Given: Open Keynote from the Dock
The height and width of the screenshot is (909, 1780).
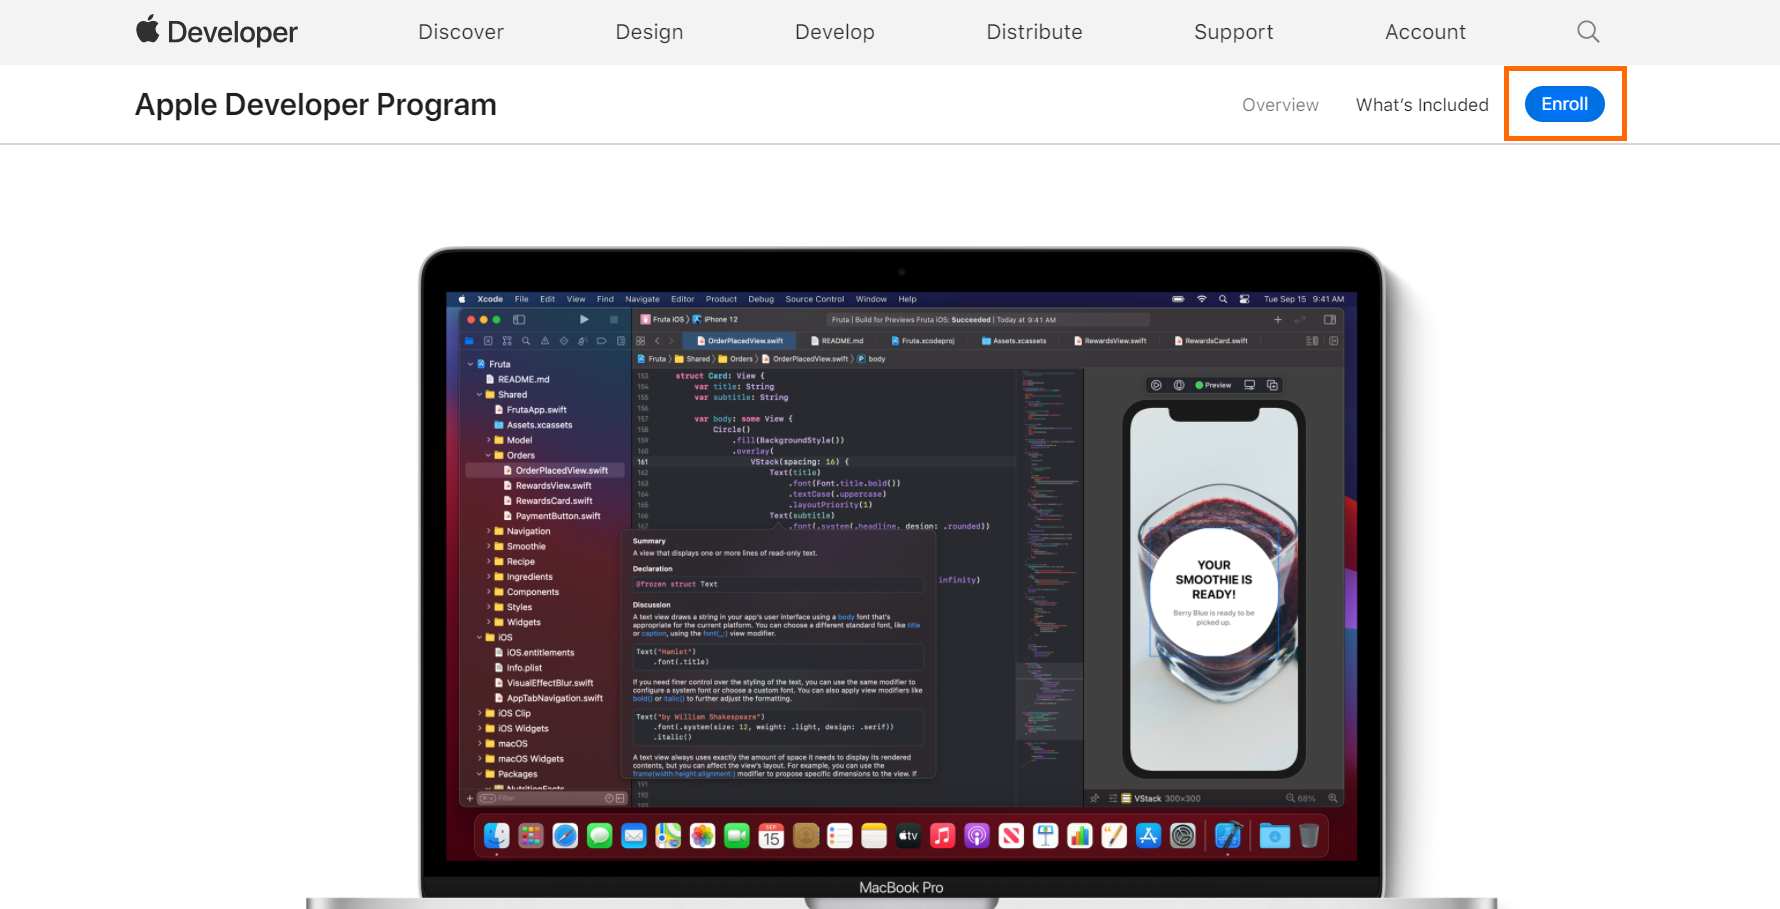Looking at the screenshot, I should (x=1045, y=835).
